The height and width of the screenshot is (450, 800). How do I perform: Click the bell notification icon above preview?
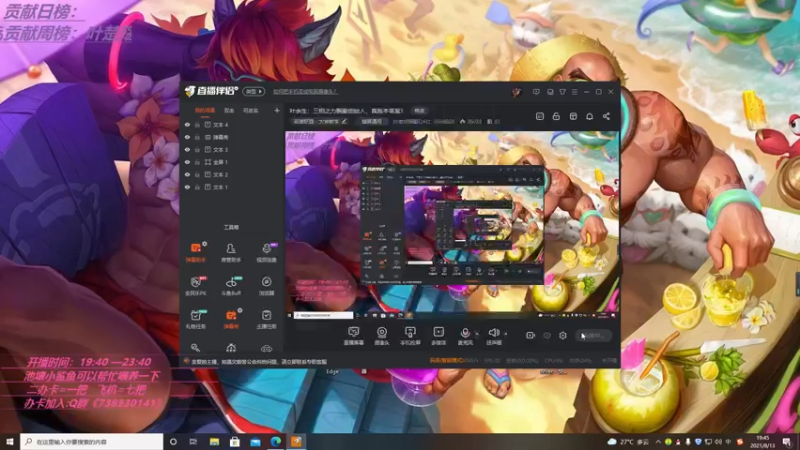click(589, 116)
